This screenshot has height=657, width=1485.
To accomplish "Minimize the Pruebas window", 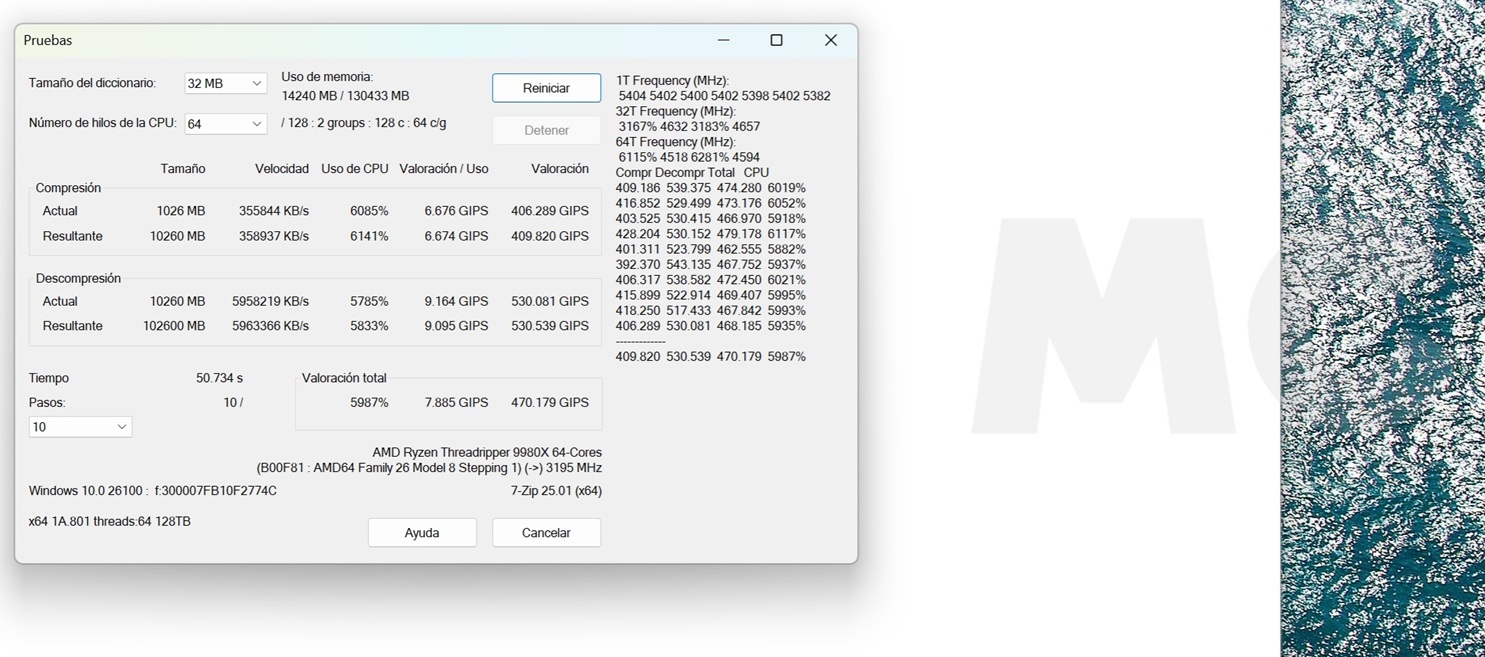I will 723,40.
